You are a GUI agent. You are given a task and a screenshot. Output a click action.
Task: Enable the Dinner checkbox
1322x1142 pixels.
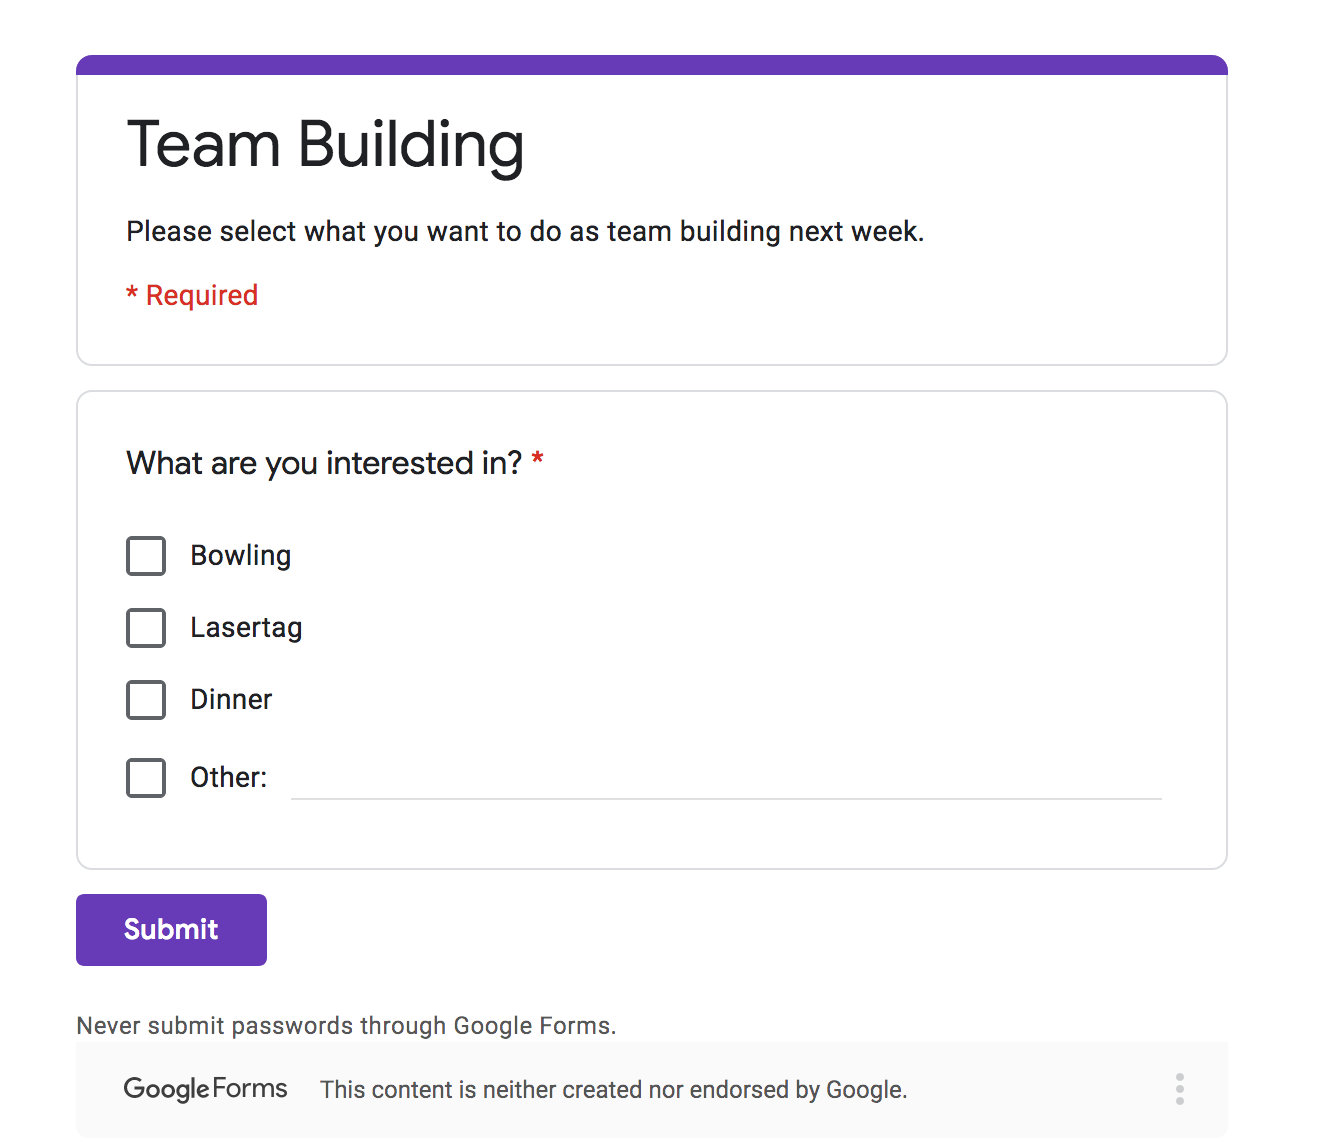pos(146,700)
